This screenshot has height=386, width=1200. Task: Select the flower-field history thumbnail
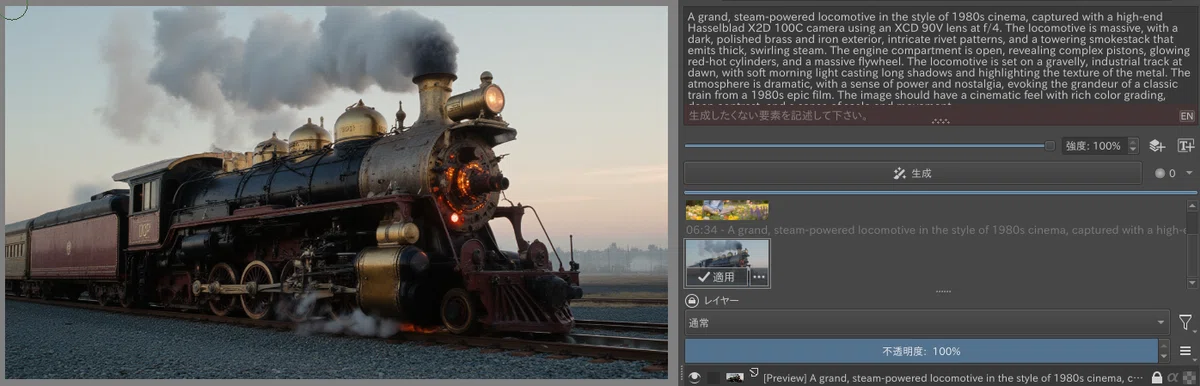[x=727, y=210]
